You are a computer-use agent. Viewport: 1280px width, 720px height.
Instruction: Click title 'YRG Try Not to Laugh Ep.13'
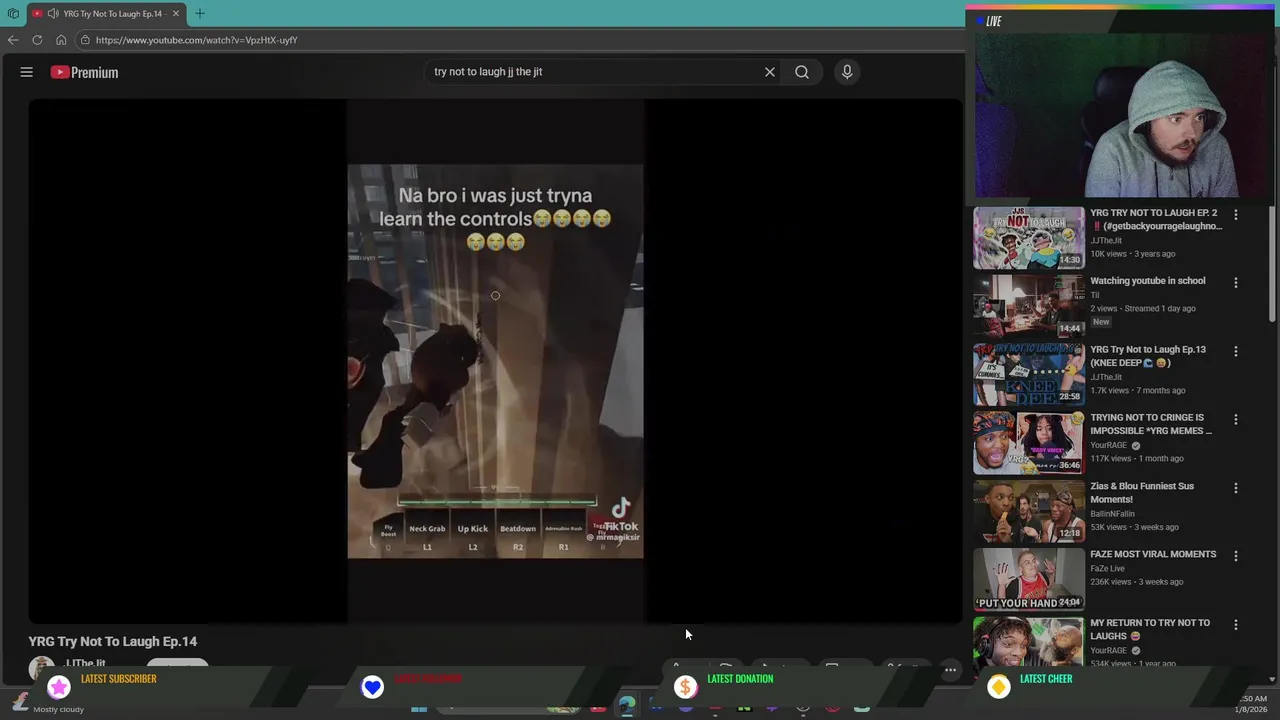tap(1148, 356)
